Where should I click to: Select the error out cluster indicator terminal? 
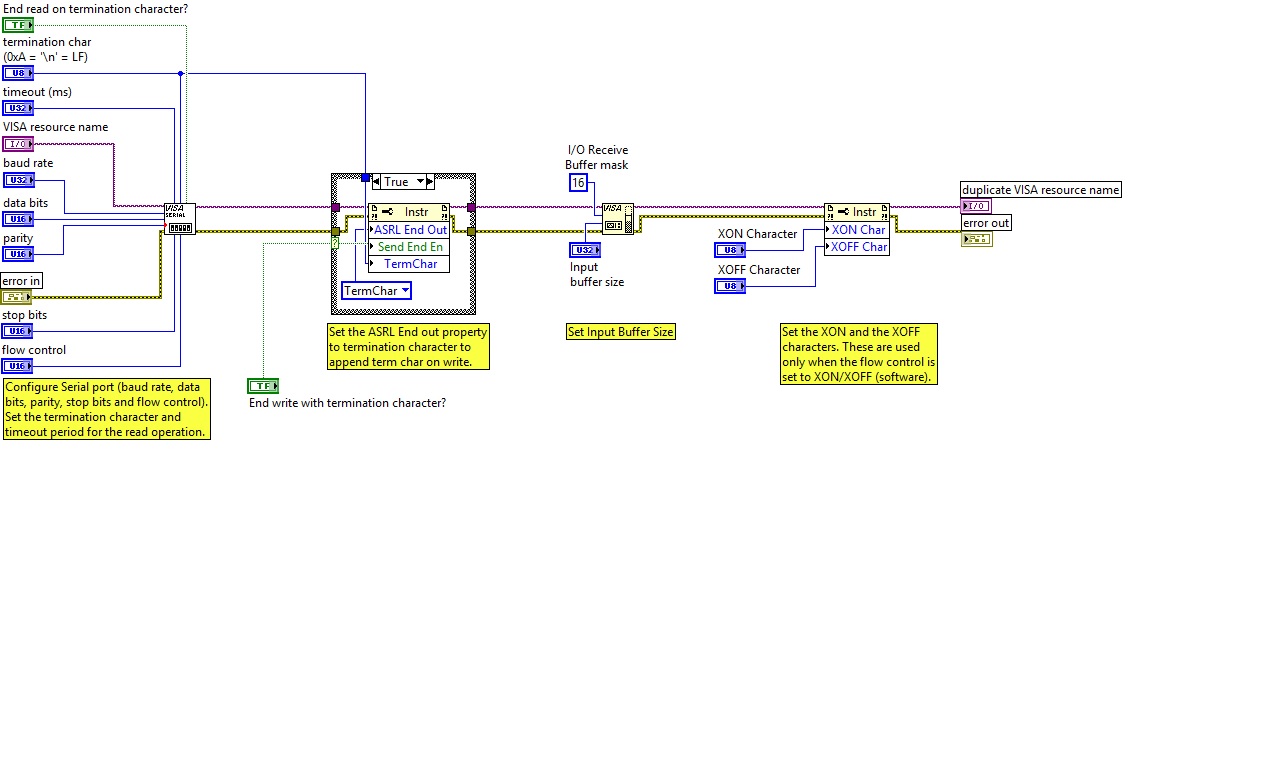[976, 239]
